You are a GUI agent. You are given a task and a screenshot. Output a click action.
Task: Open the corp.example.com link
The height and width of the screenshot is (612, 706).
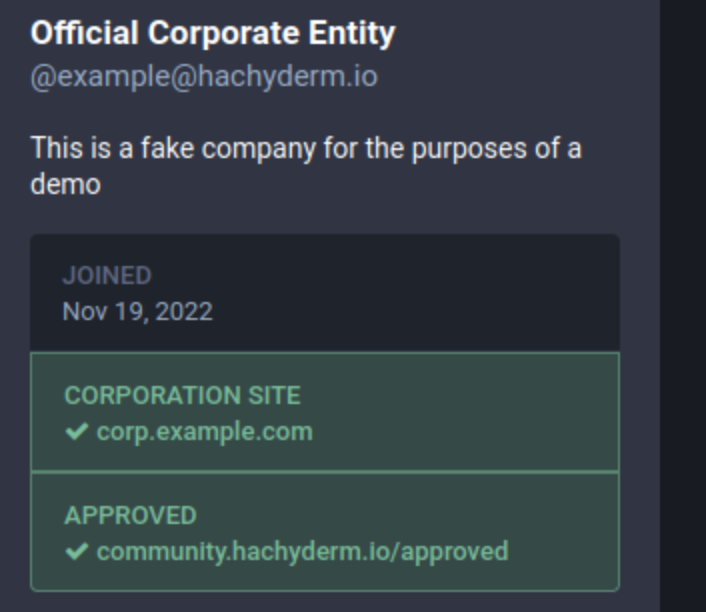[x=204, y=432]
